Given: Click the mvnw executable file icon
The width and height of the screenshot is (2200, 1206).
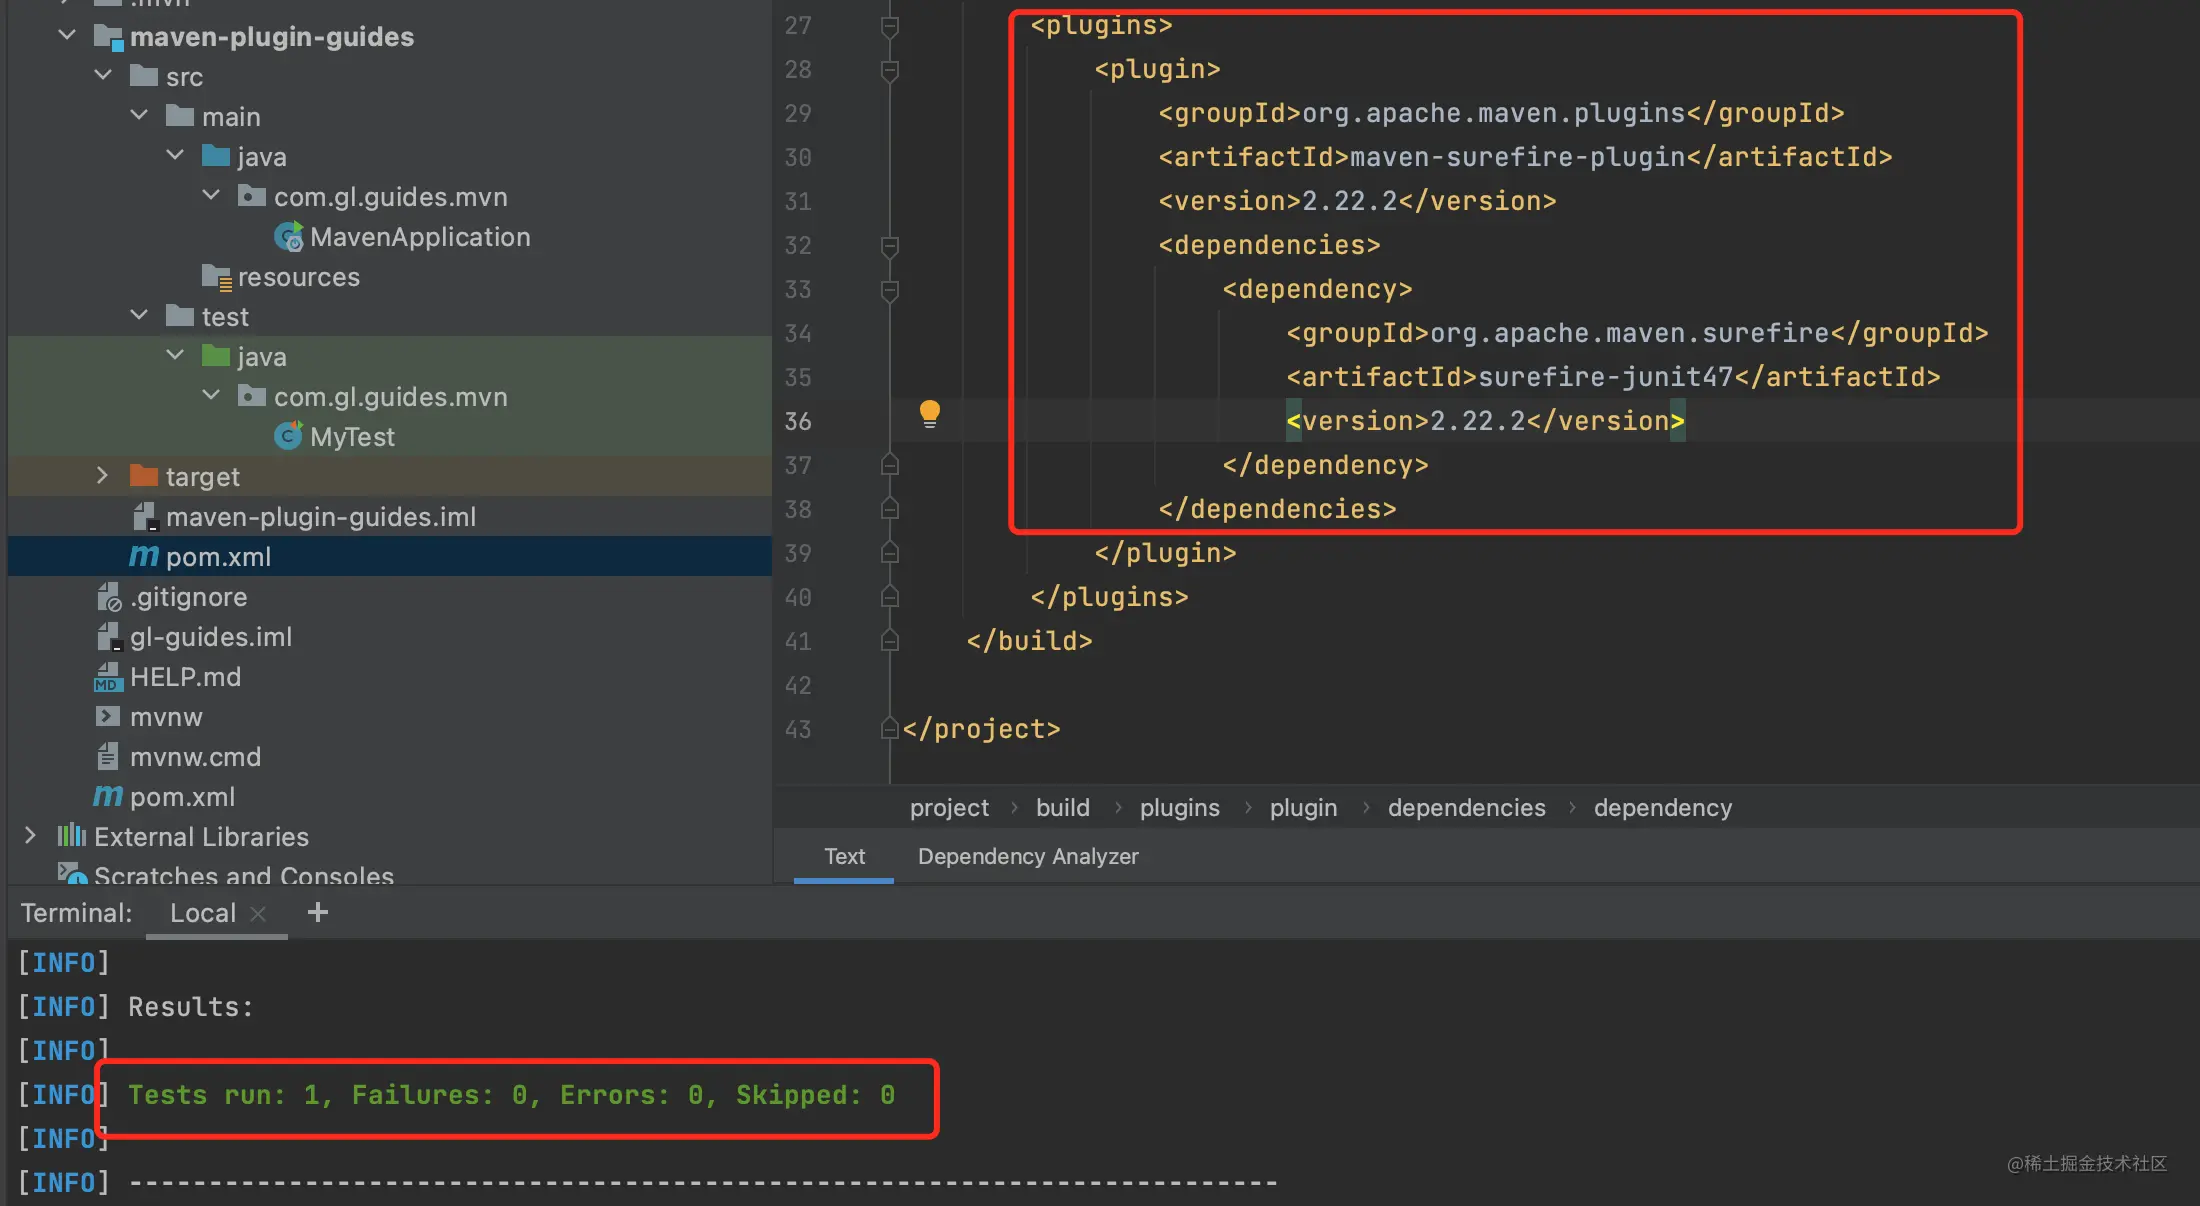Looking at the screenshot, I should [x=110, y=717].
